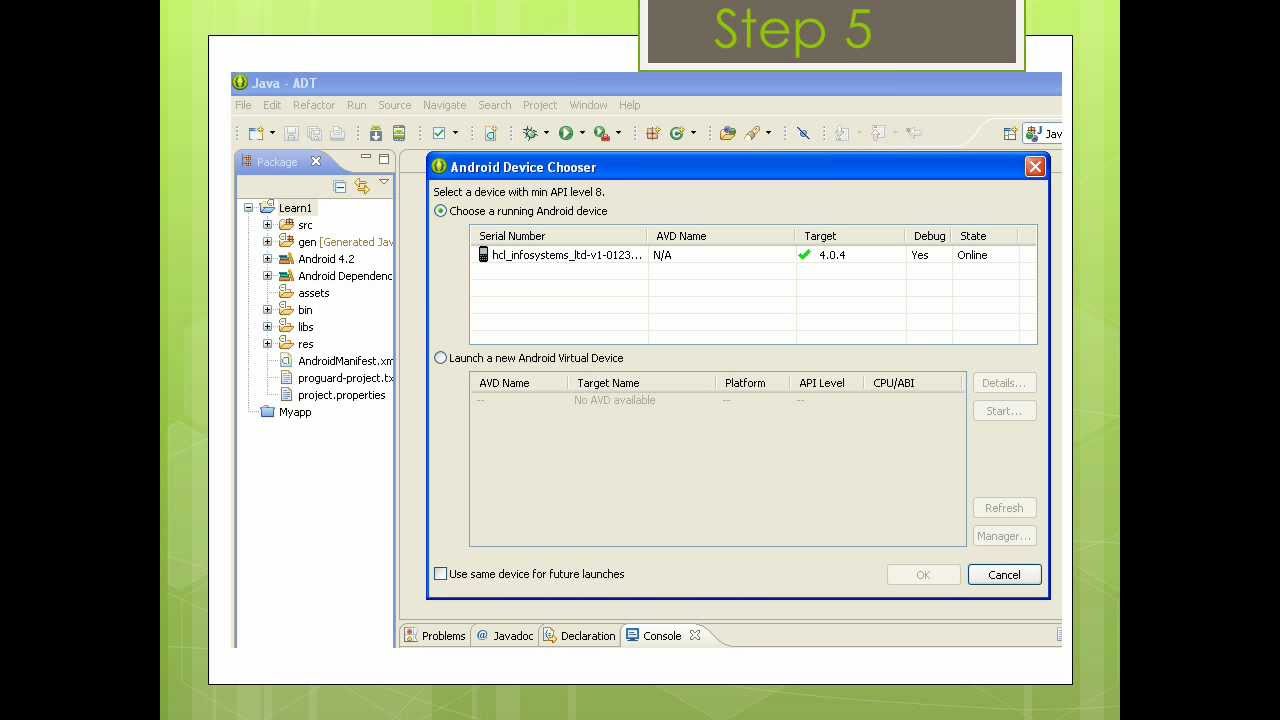Expand the res folder

pos(267,344)
